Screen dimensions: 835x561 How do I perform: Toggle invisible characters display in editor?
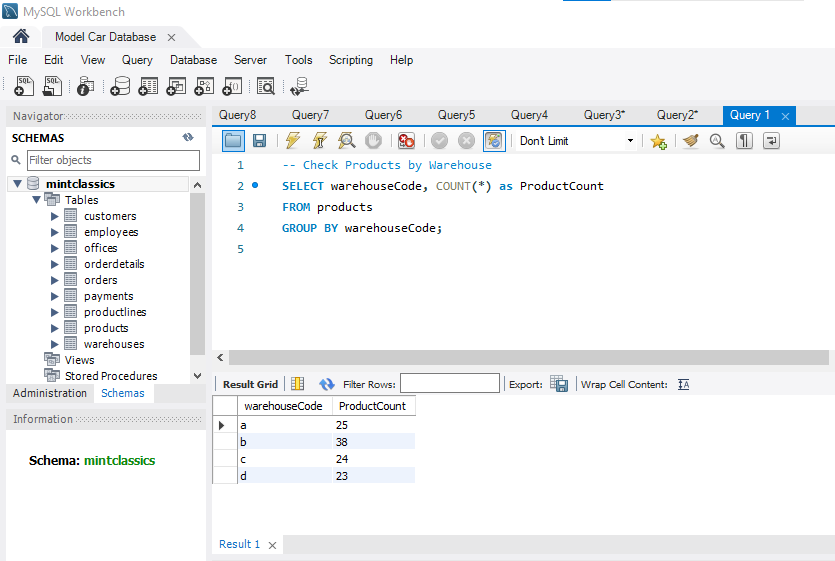pos(744,141)
